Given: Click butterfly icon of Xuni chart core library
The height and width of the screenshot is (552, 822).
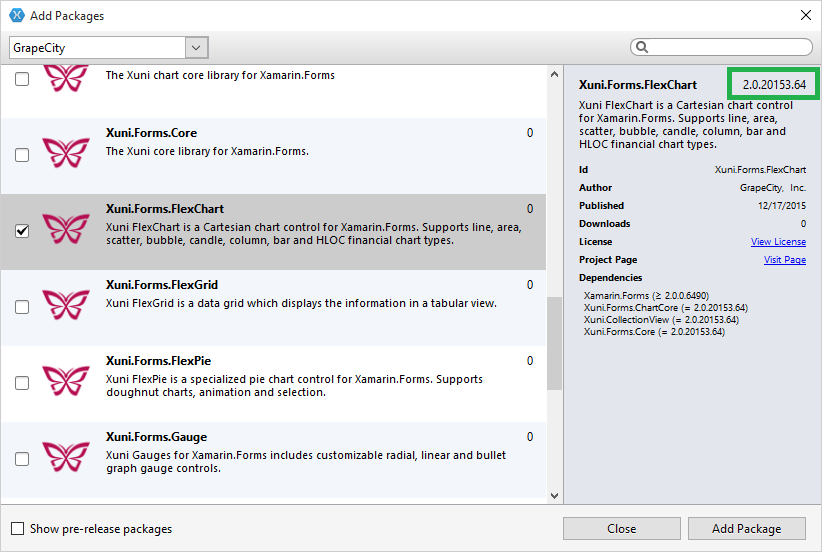Looking at the screenshot, I should 66,78.
